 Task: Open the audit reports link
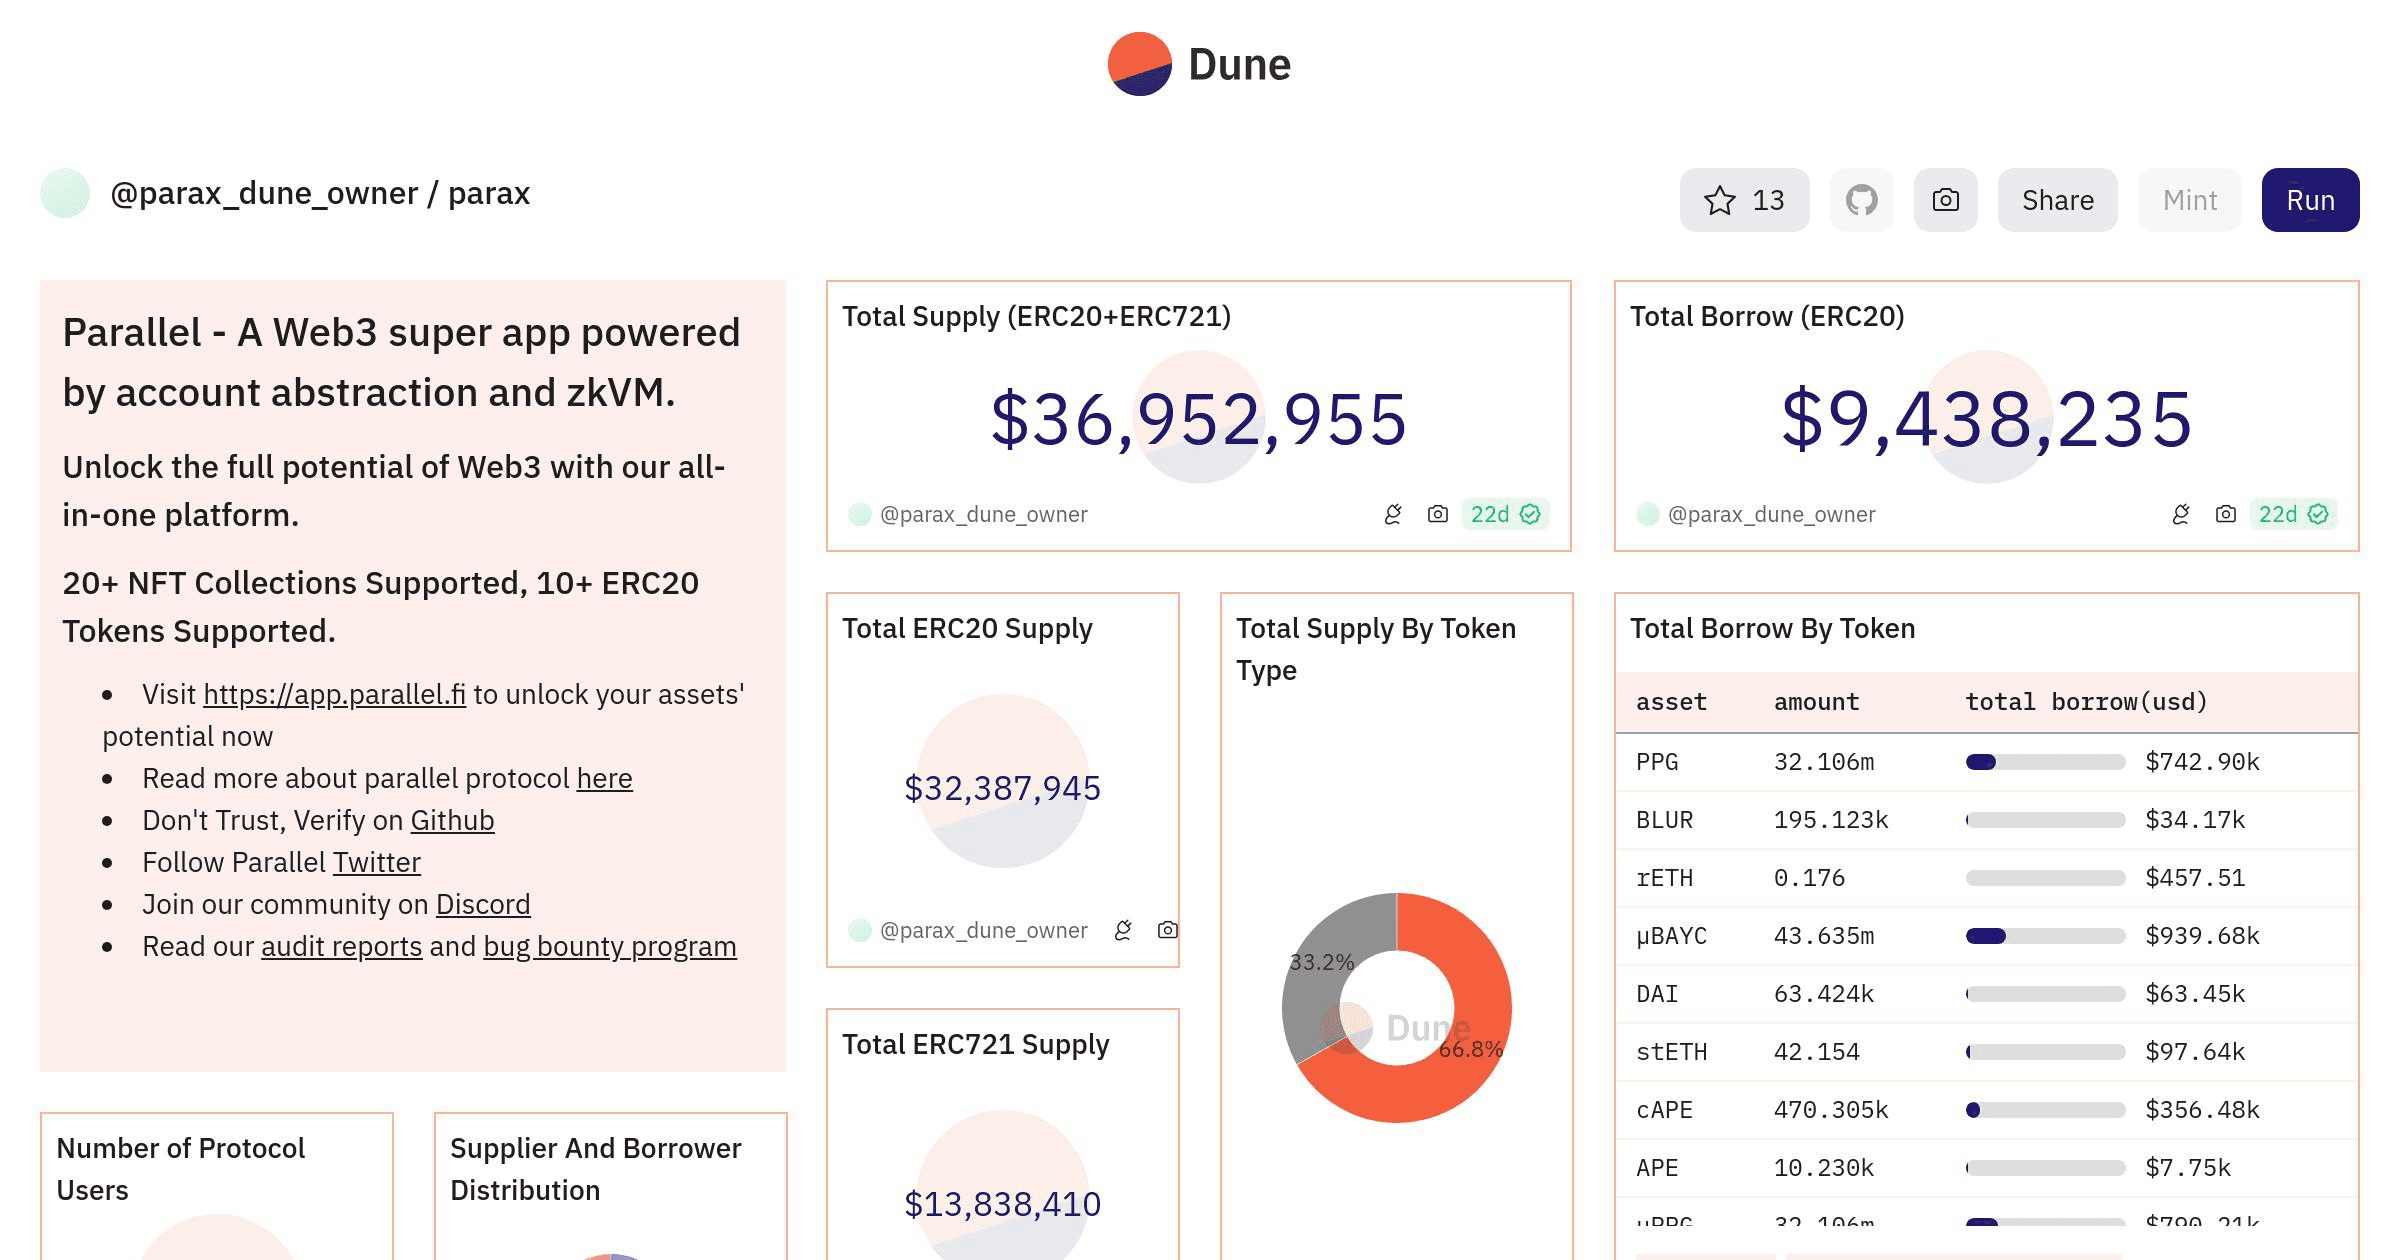pyautogui.click(x=341, y=946)
